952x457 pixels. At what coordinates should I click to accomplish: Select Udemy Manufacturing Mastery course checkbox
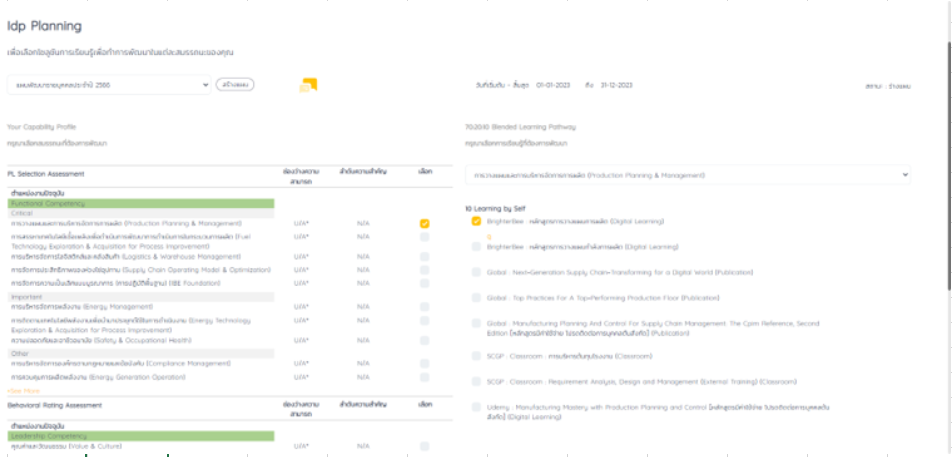[477, 407]
